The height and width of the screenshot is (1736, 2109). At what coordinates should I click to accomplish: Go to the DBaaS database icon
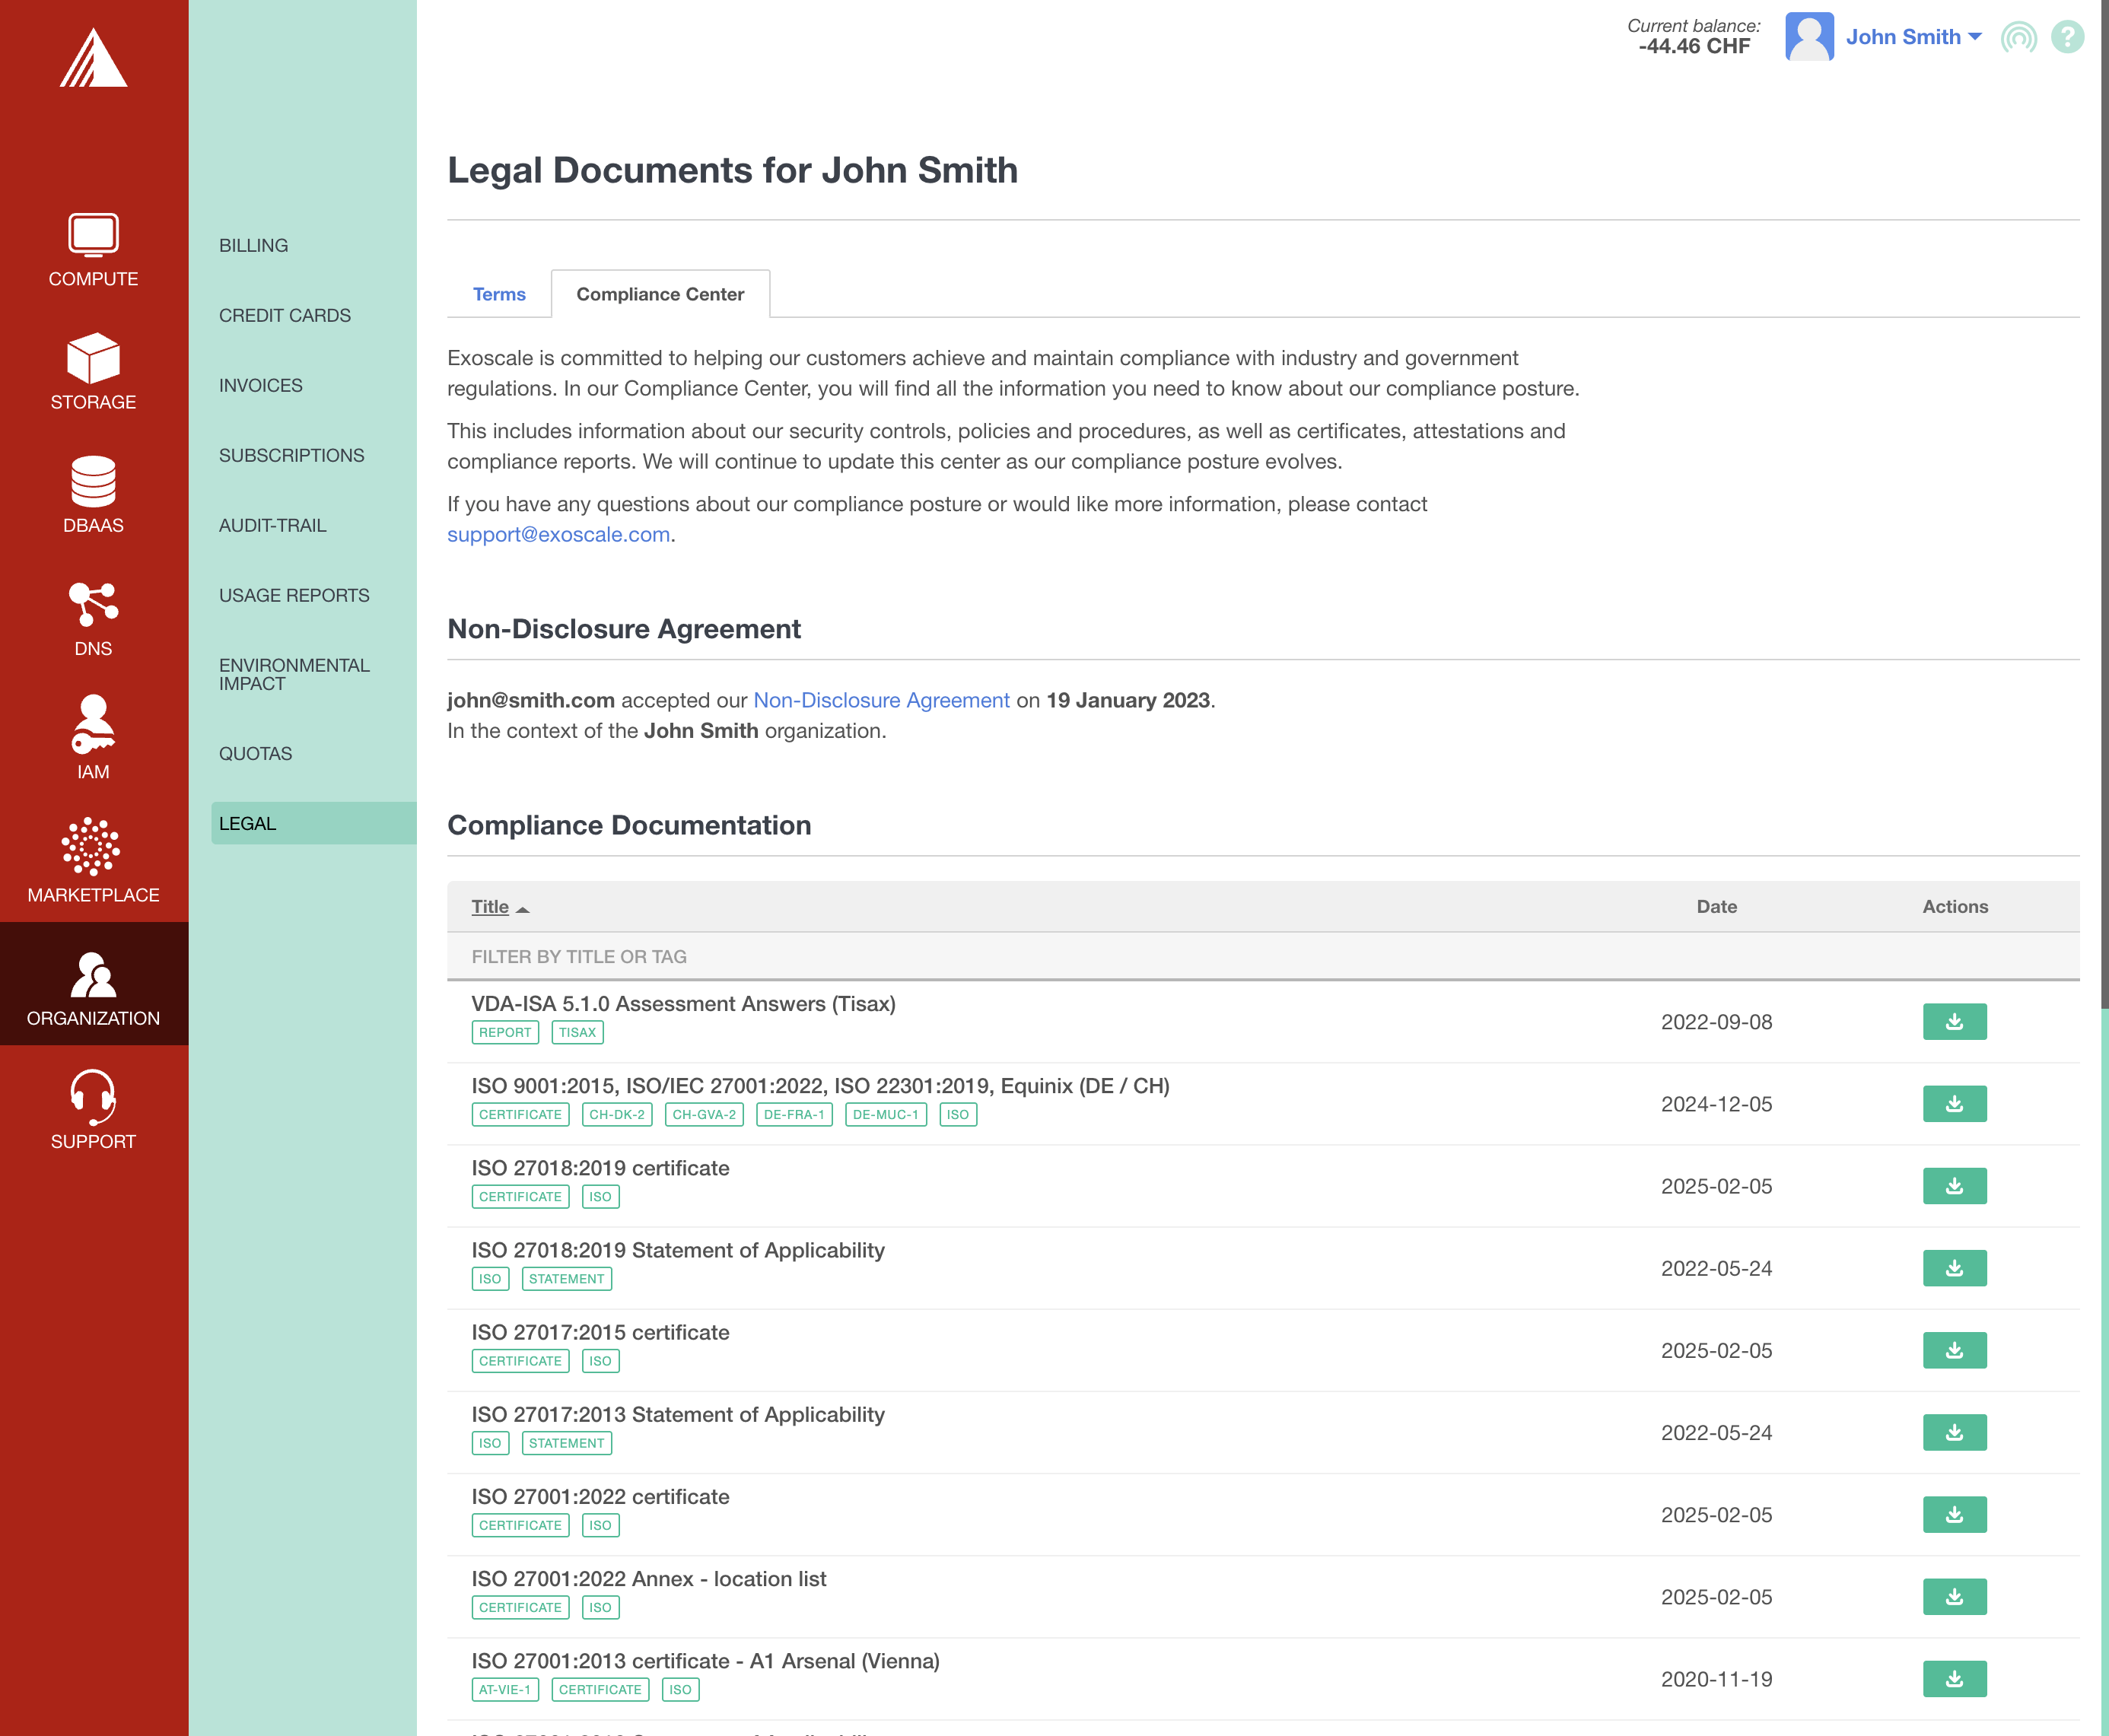point(93,482)
